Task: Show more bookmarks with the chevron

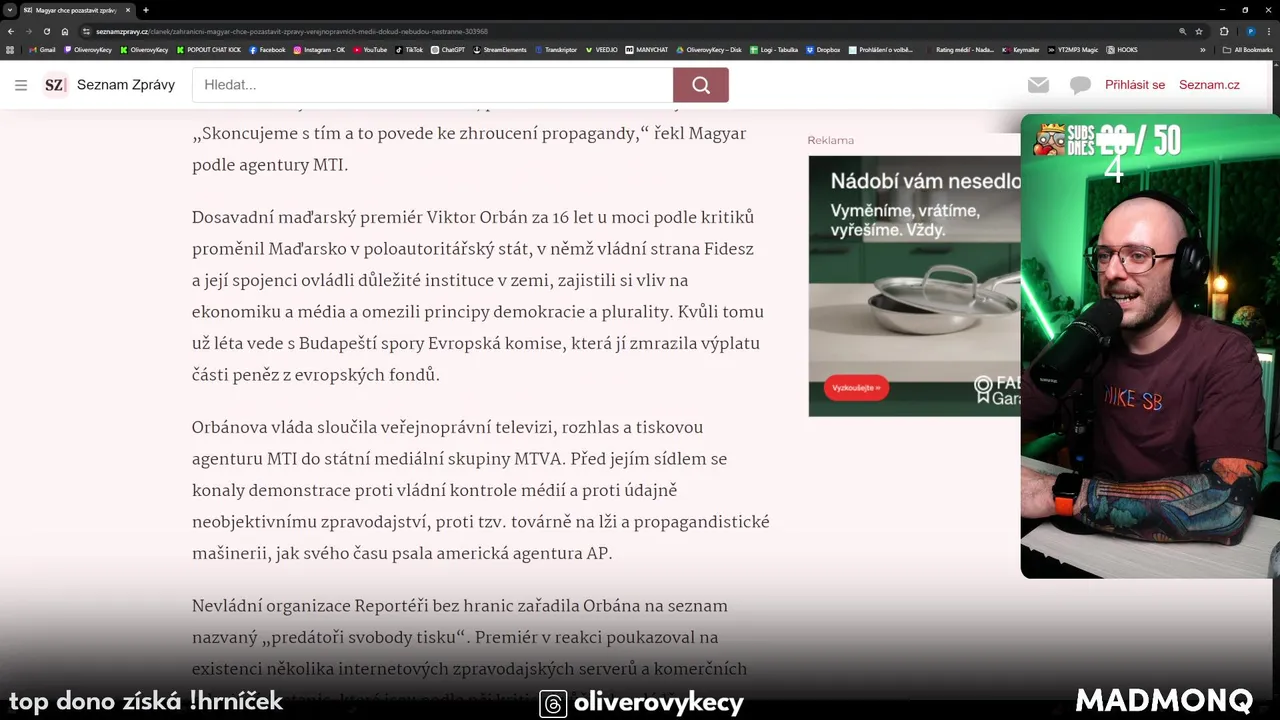Action: tap(1203, 49)
